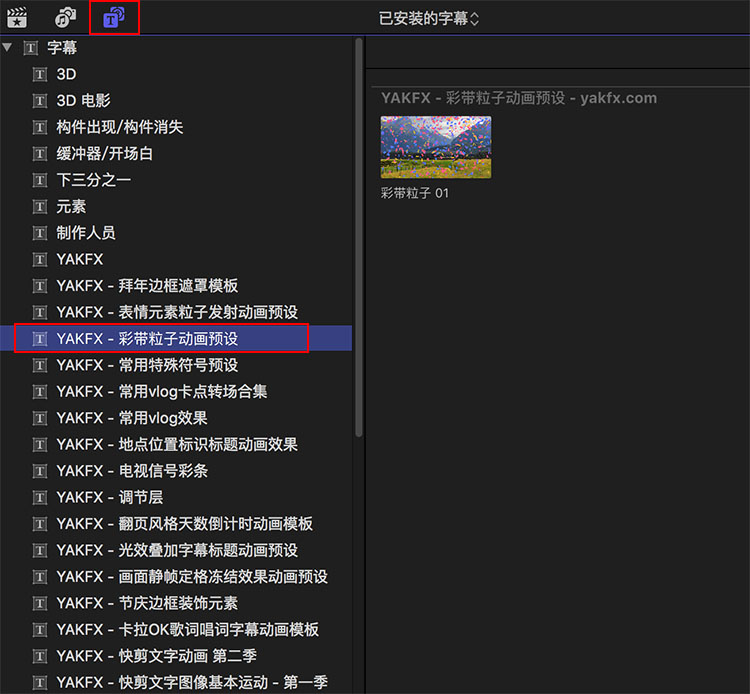Screen dimensions: 750x694
Task: Click the T icon beside YAKFX - 彩带粒子动画预设
Action: click(40, 339)
